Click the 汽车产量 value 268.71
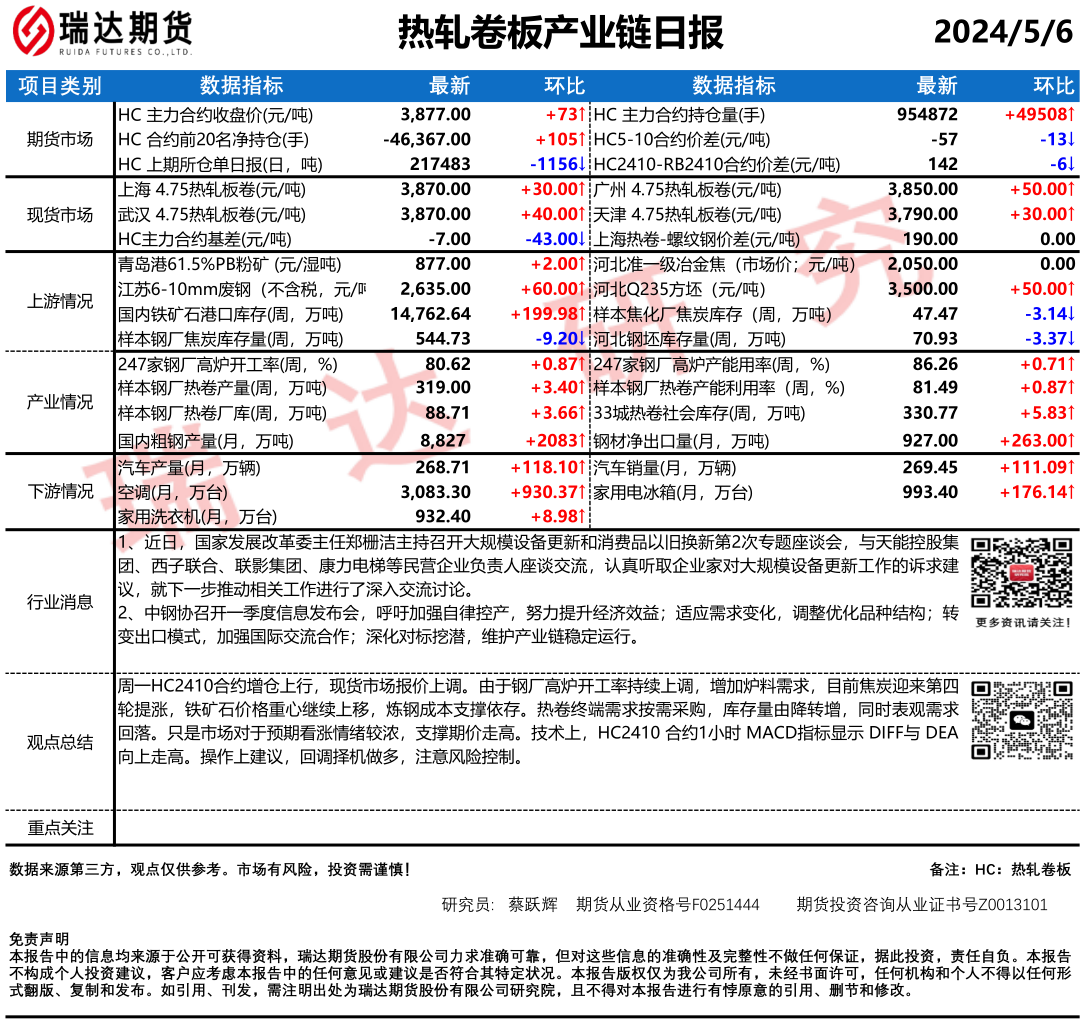Viewport: 1084px width, 1023px height. pyautogui.click(x=443, y=467)
